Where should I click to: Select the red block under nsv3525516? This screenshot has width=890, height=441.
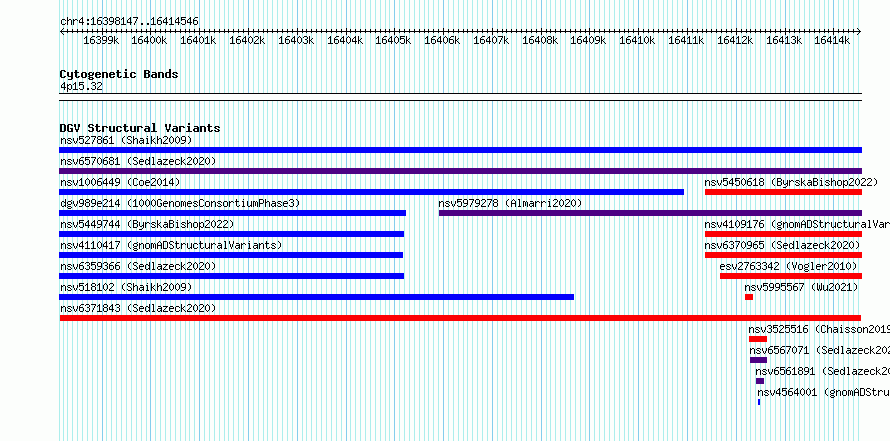[x=758, y=339]
